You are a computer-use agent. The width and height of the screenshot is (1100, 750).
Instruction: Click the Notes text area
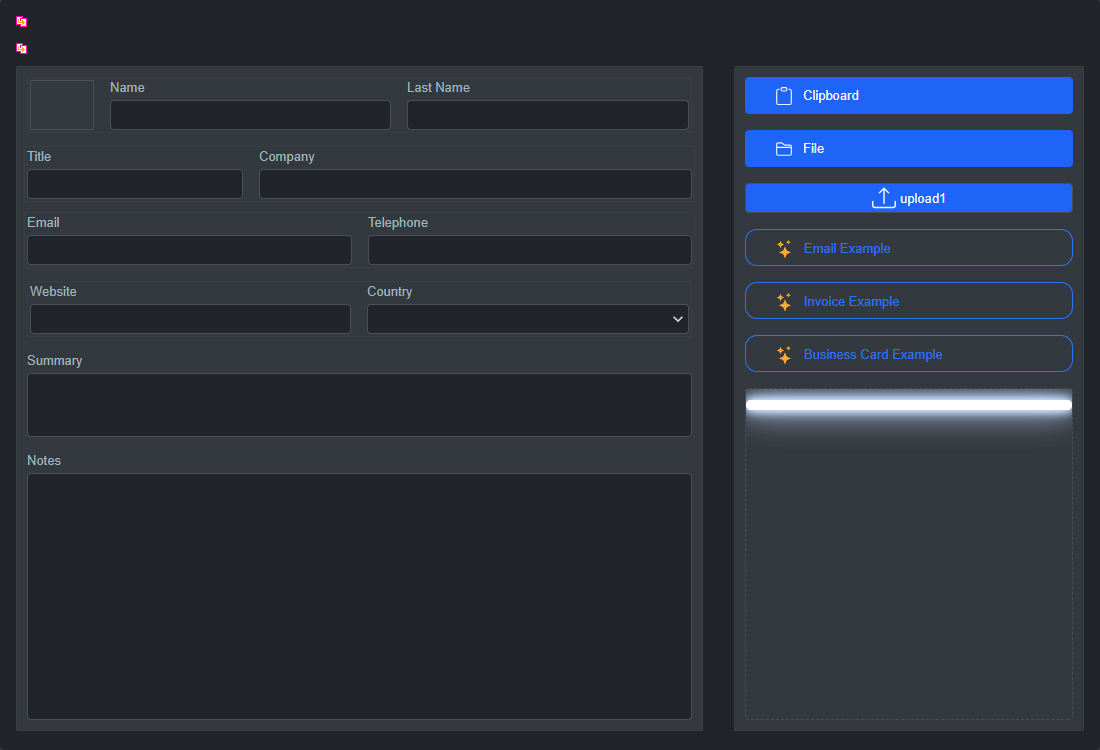pos(359,596)
